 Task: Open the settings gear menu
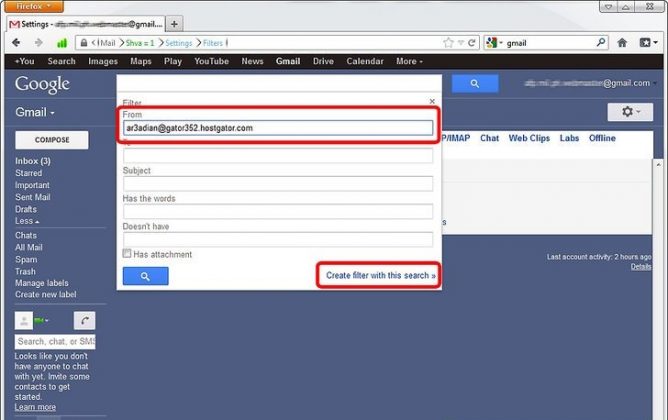pos(630,112)
